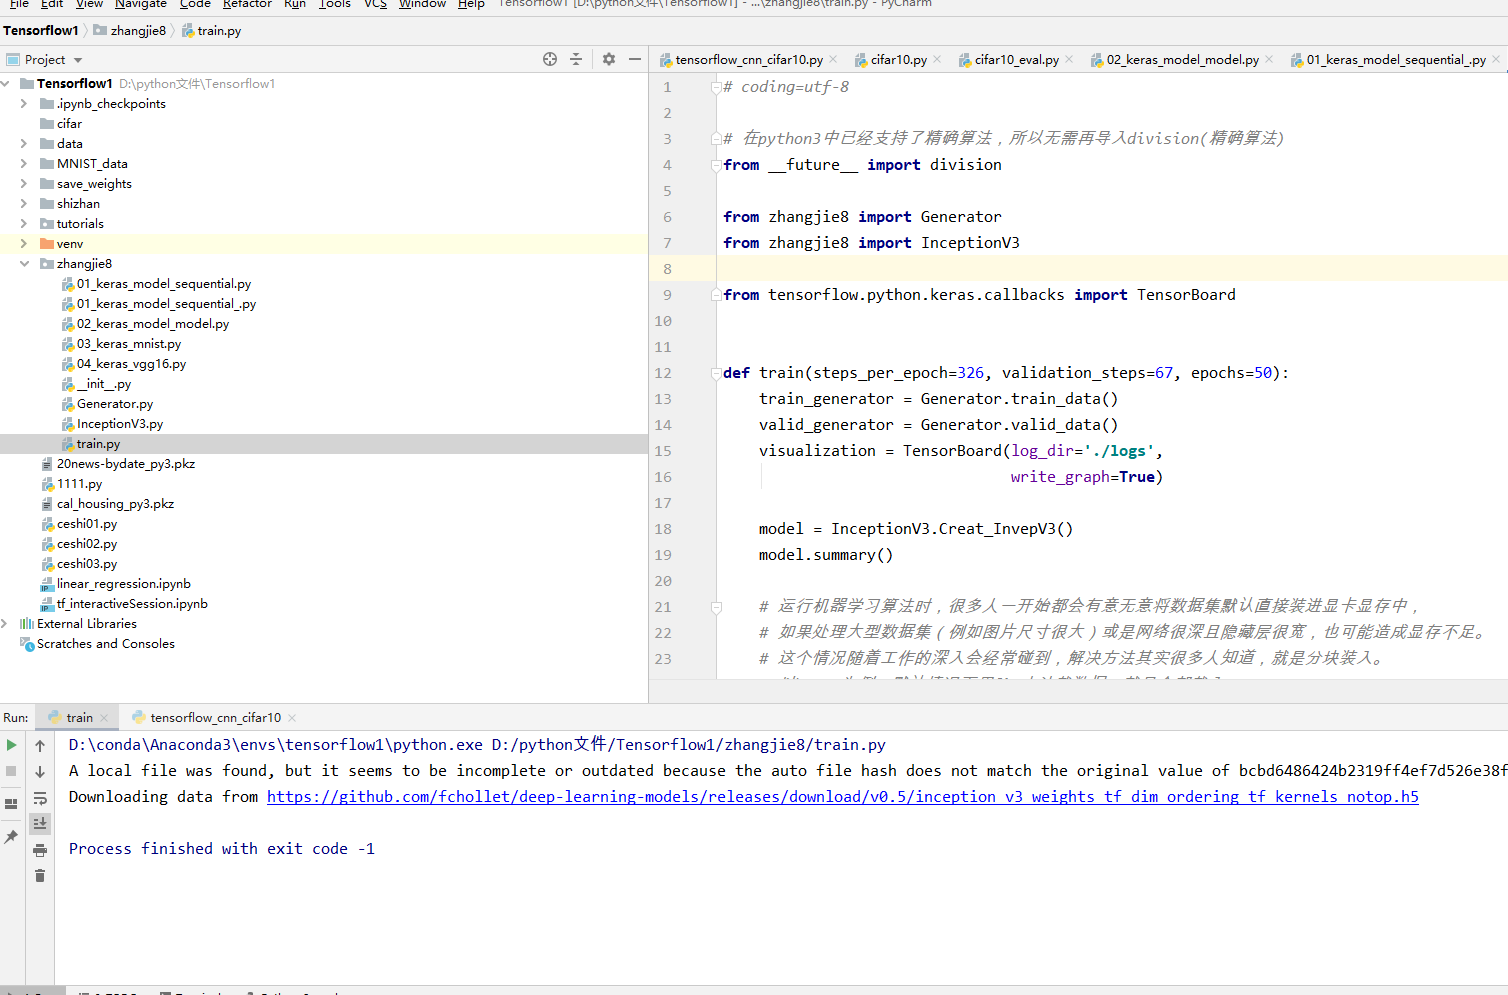Open the Window menu
Image resolution: width=1508 pixels, height=995 pixels.
point(422,4)
